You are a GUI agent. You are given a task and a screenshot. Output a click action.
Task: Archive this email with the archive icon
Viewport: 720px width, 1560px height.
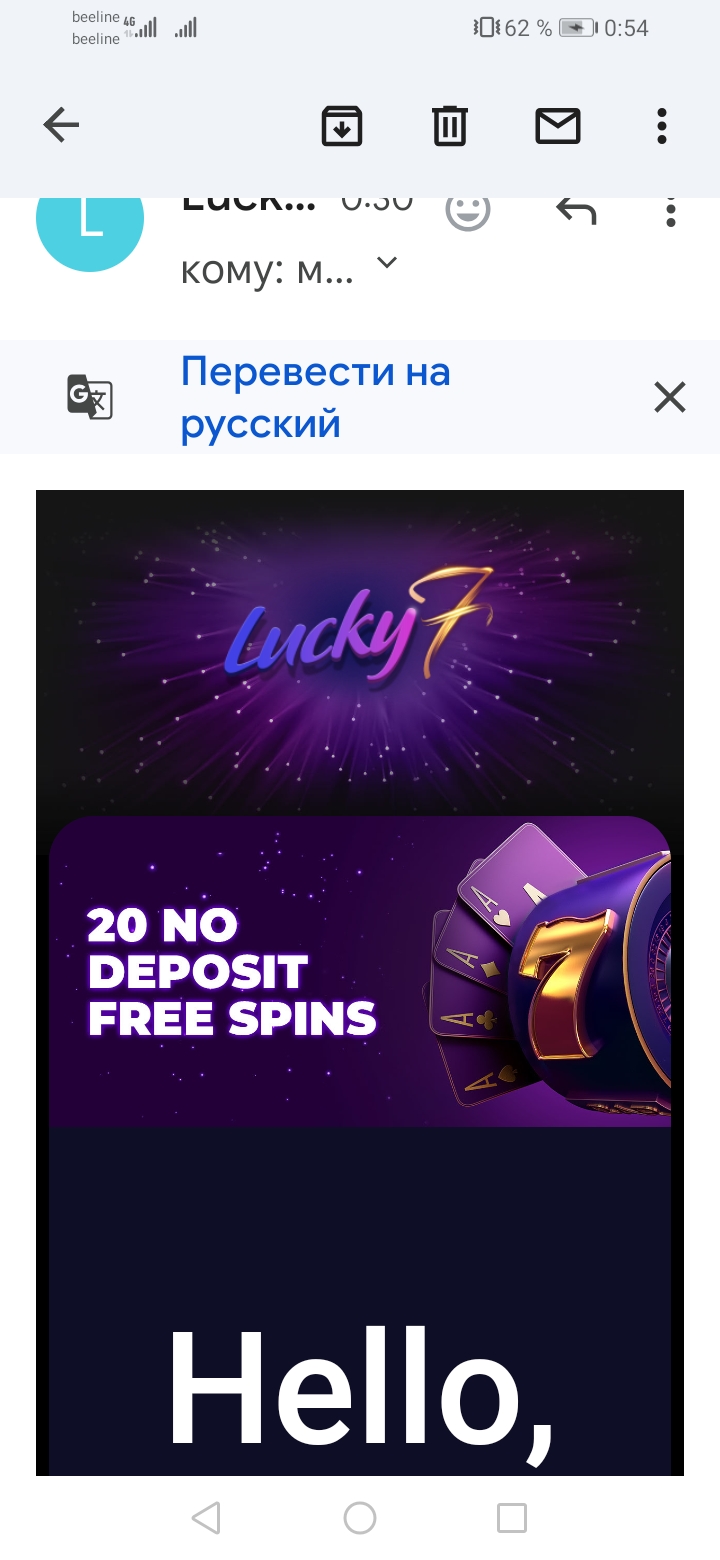[x=342, y=126]
